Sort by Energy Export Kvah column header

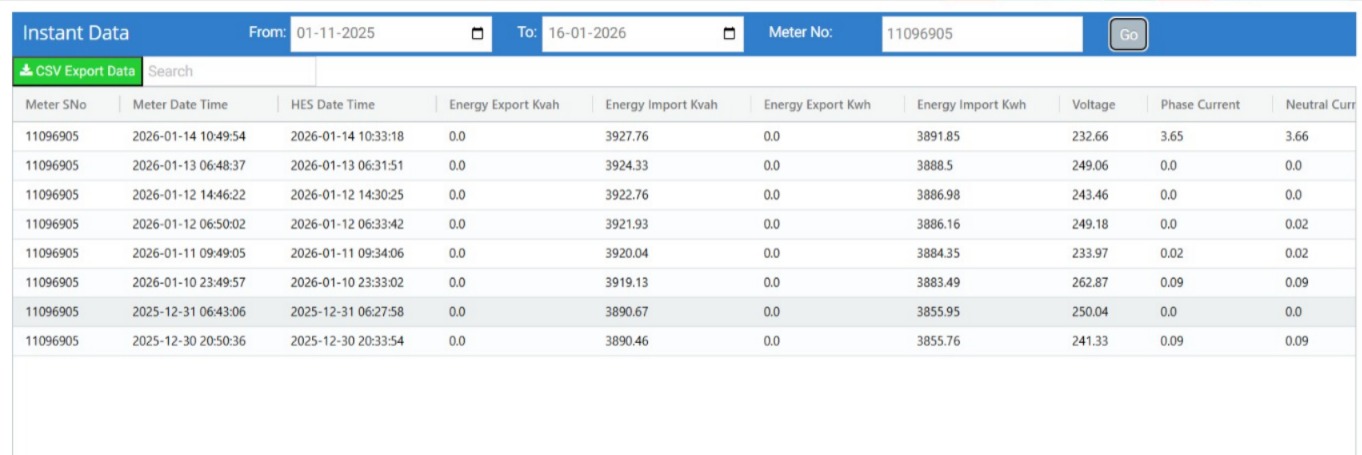click(504, 105)
